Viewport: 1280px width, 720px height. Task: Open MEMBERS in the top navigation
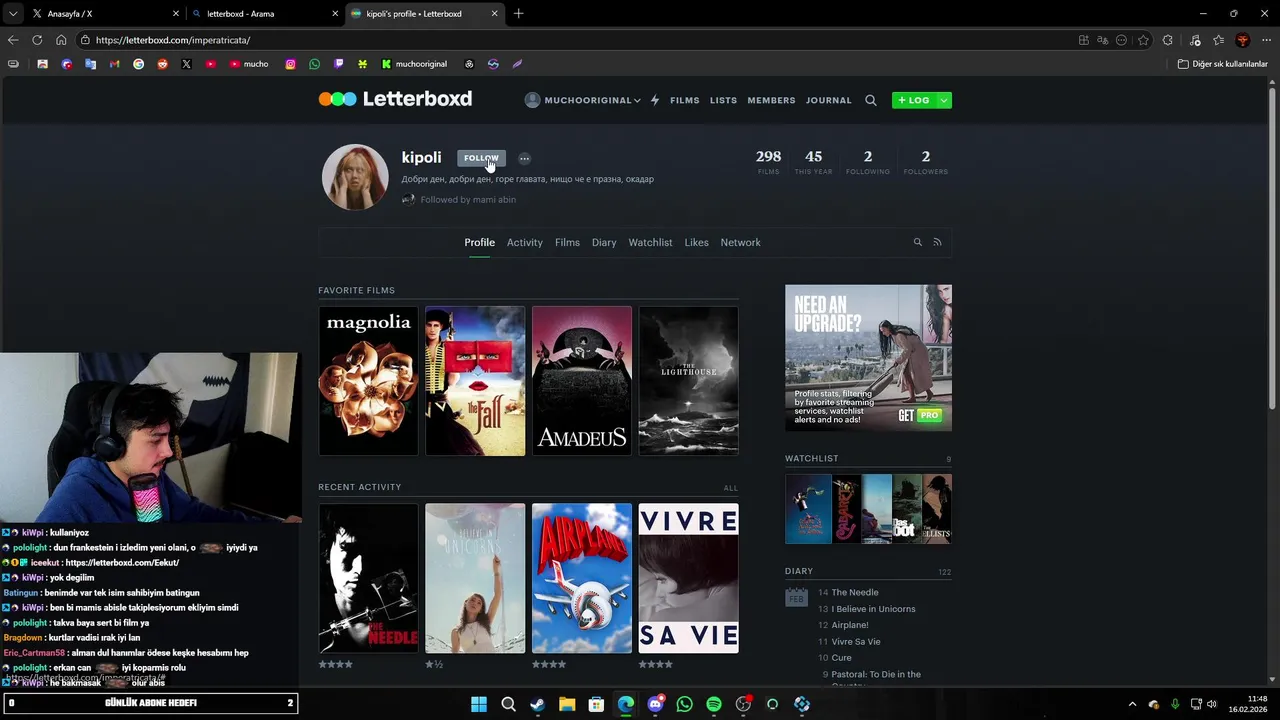point(771,100)
